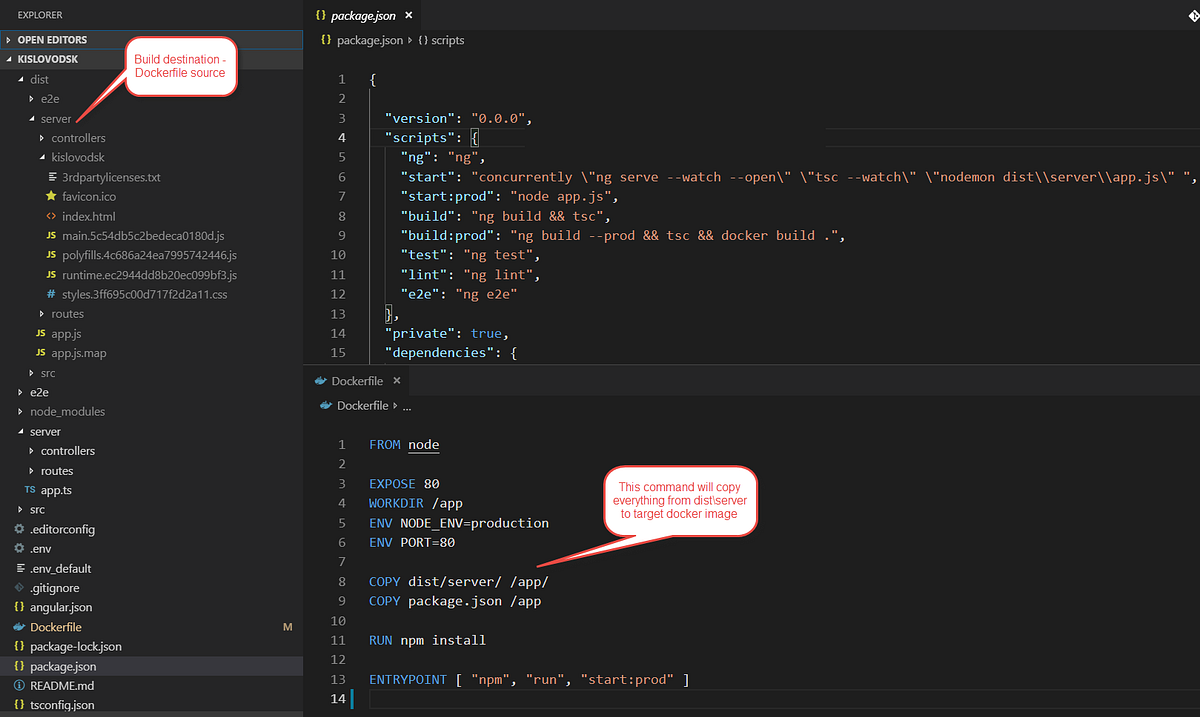
Task: Close the Dockerfile editor tab
Action: tap(396, 380)
